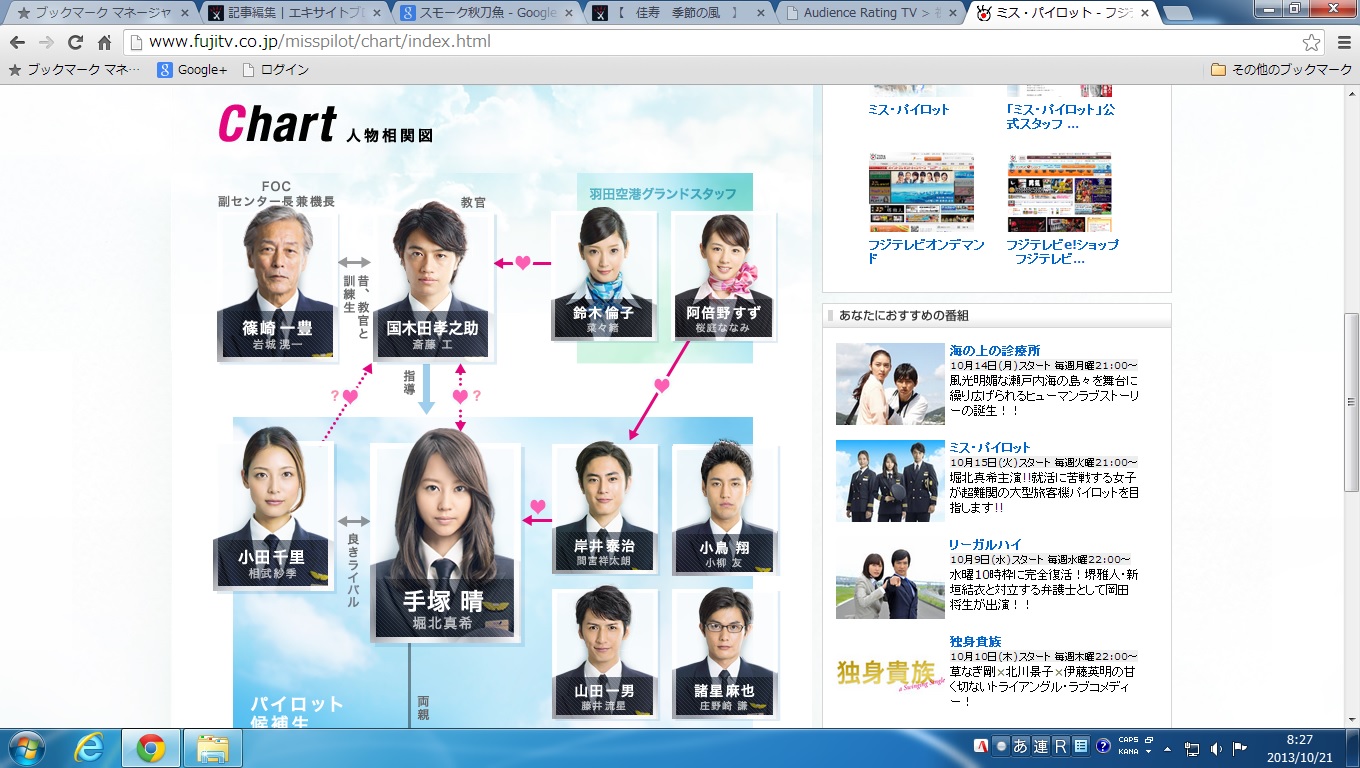Open the ブックマーク マネ bookmark in the bar
This screenshot has width=1360, height=768.
[75, 70]
